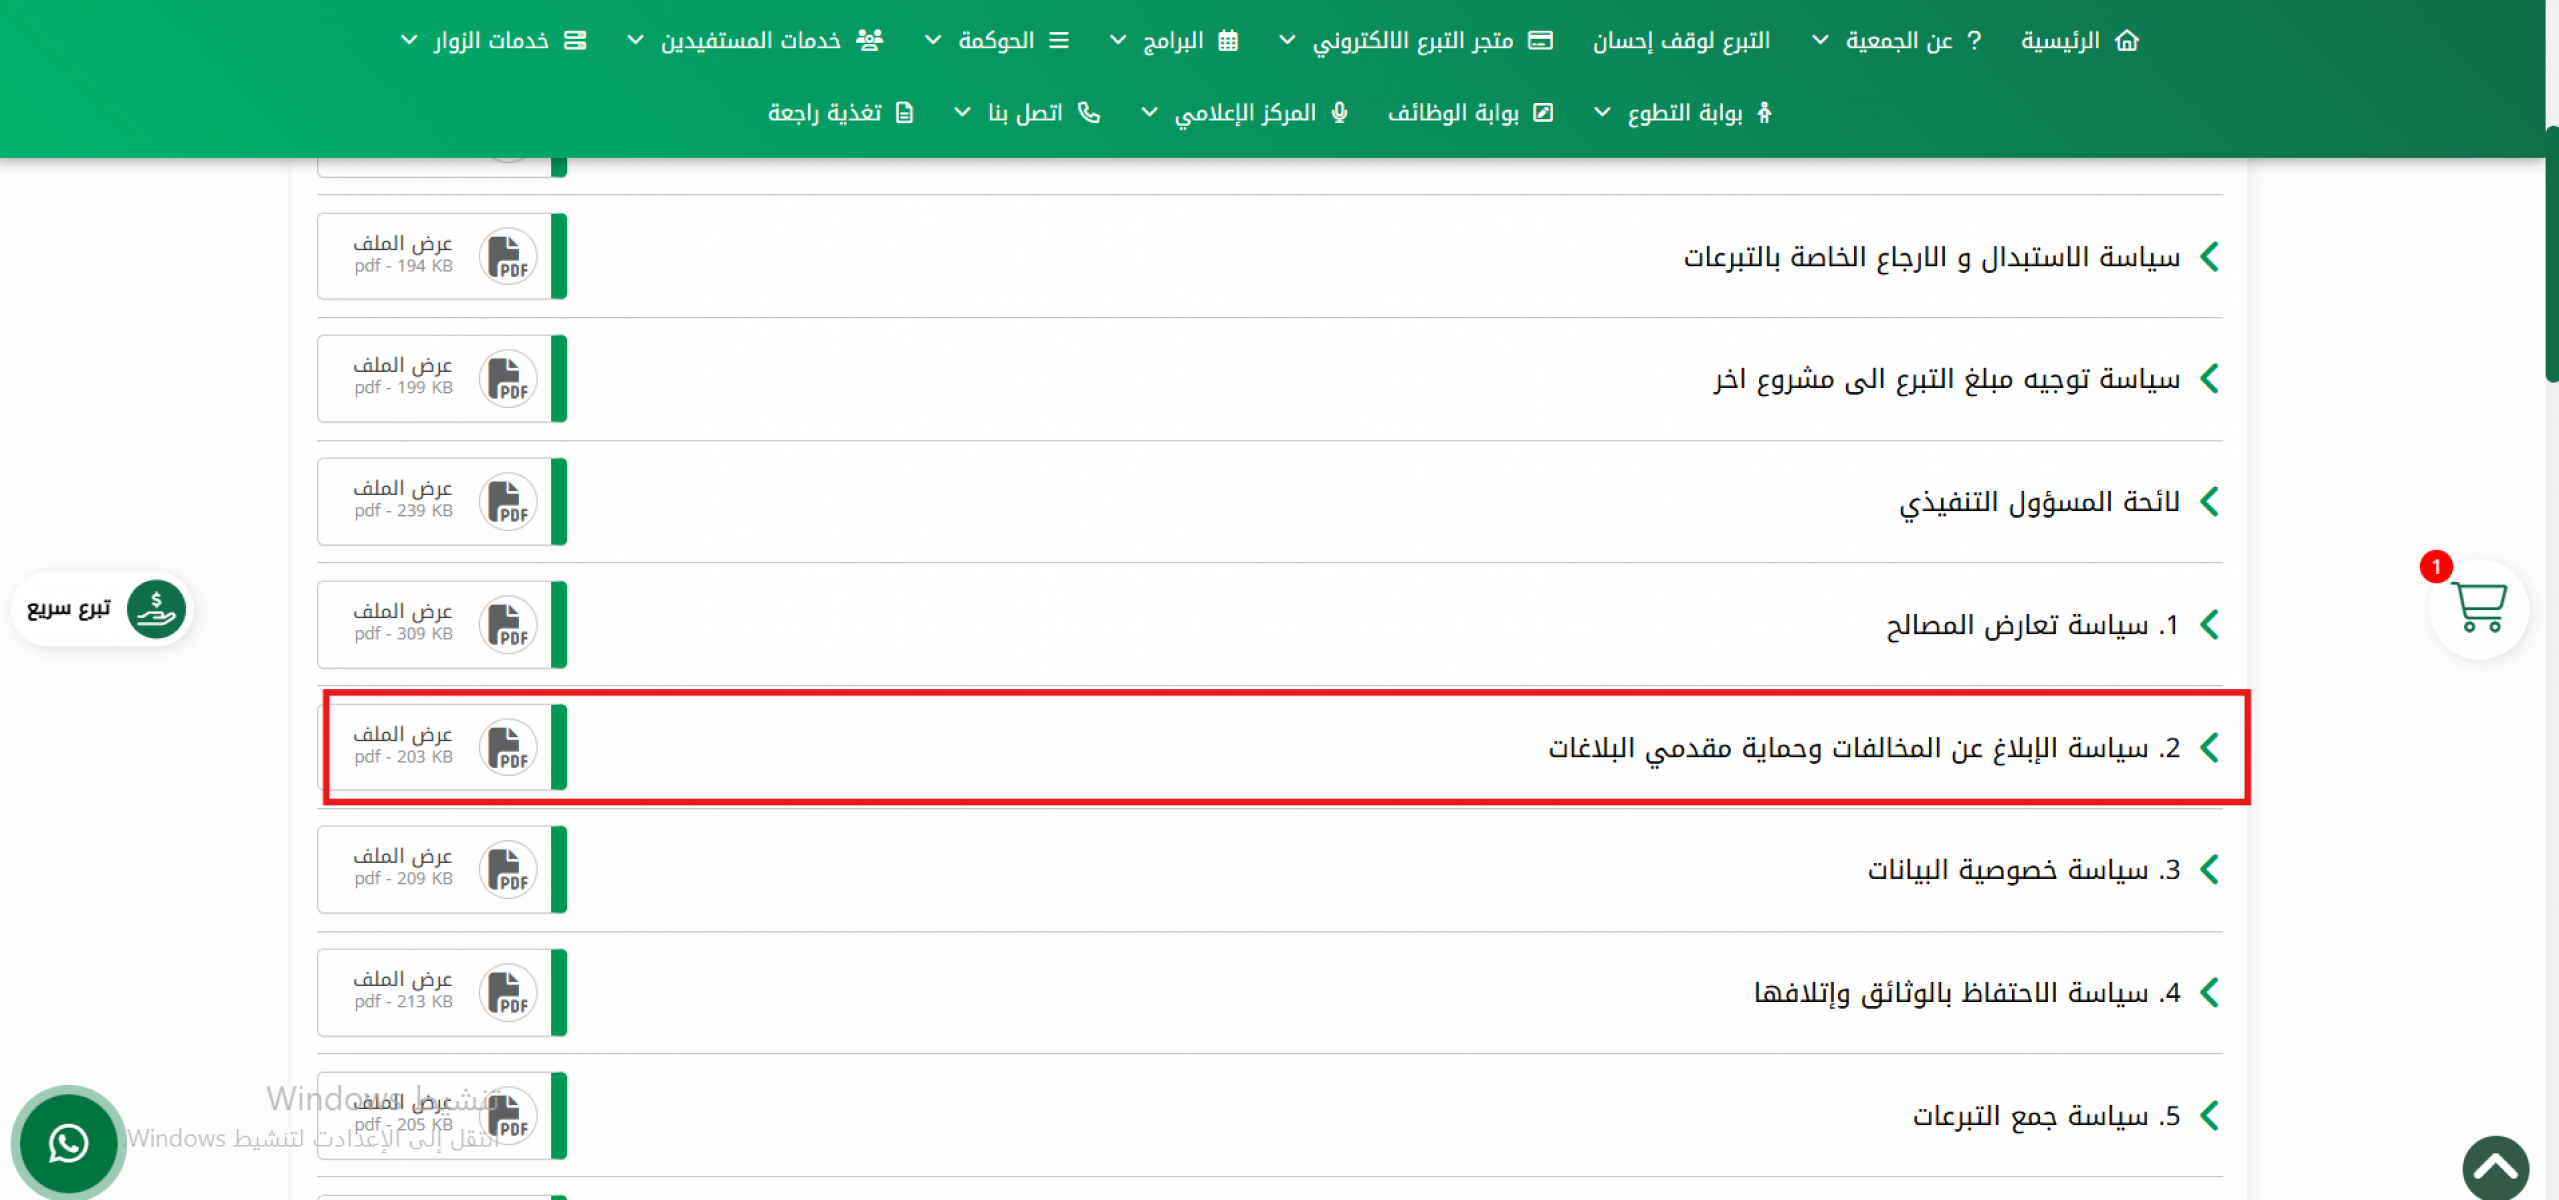Open تغذية راجعة menu item
Viewport: 2559px width, 1200px height.
825,113
